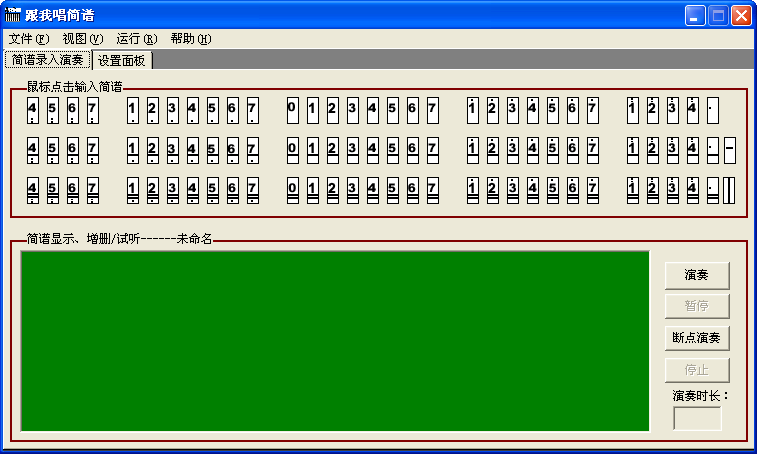757x454 pixels.
Task: Insert double-underlined note 3 with two dots above
Action: pos(673,191)
